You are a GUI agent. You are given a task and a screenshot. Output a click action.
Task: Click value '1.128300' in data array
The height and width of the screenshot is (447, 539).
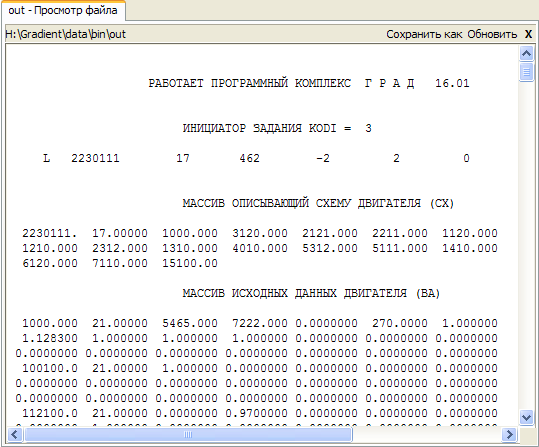point(50,338)
